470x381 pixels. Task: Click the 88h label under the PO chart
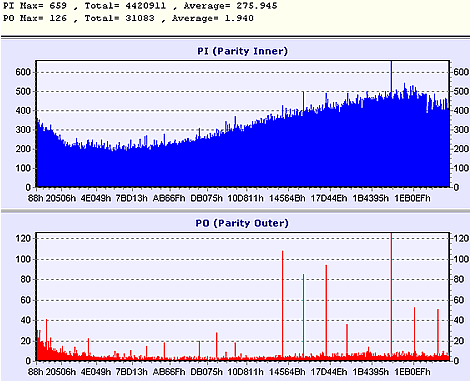click(x=36, y=371)
